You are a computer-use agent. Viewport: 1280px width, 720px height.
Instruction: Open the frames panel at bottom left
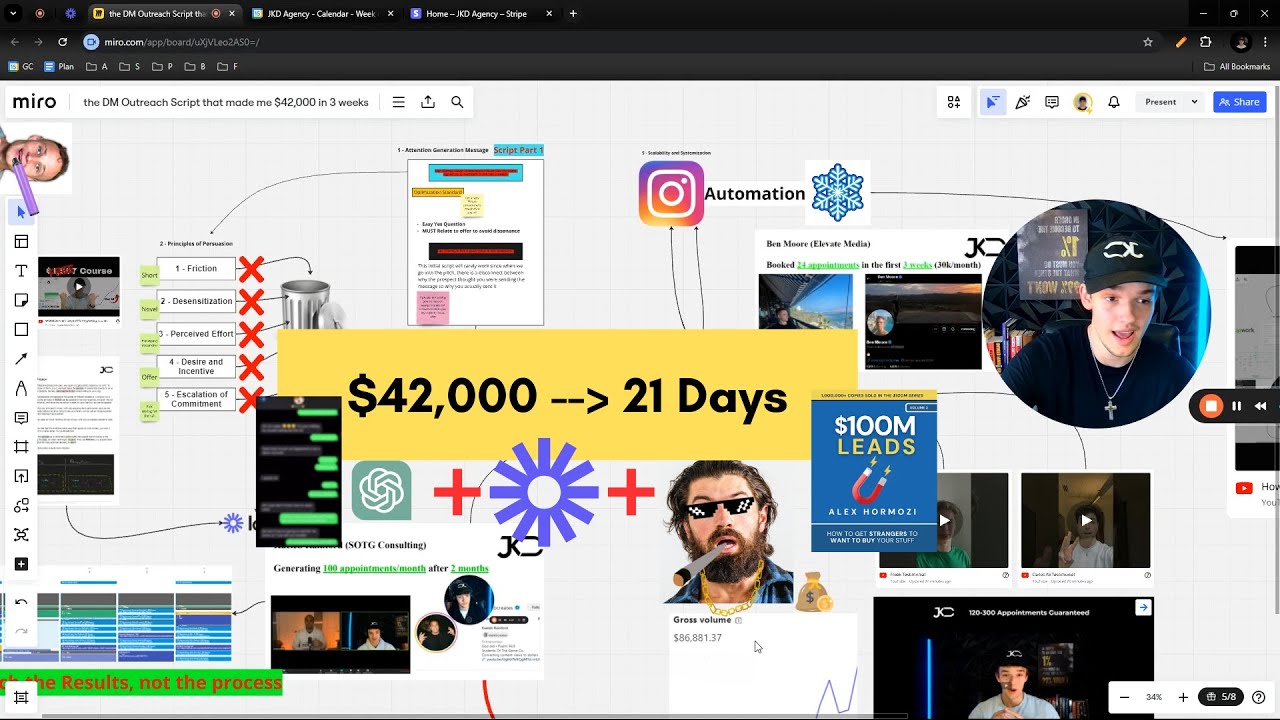[21, 697]
